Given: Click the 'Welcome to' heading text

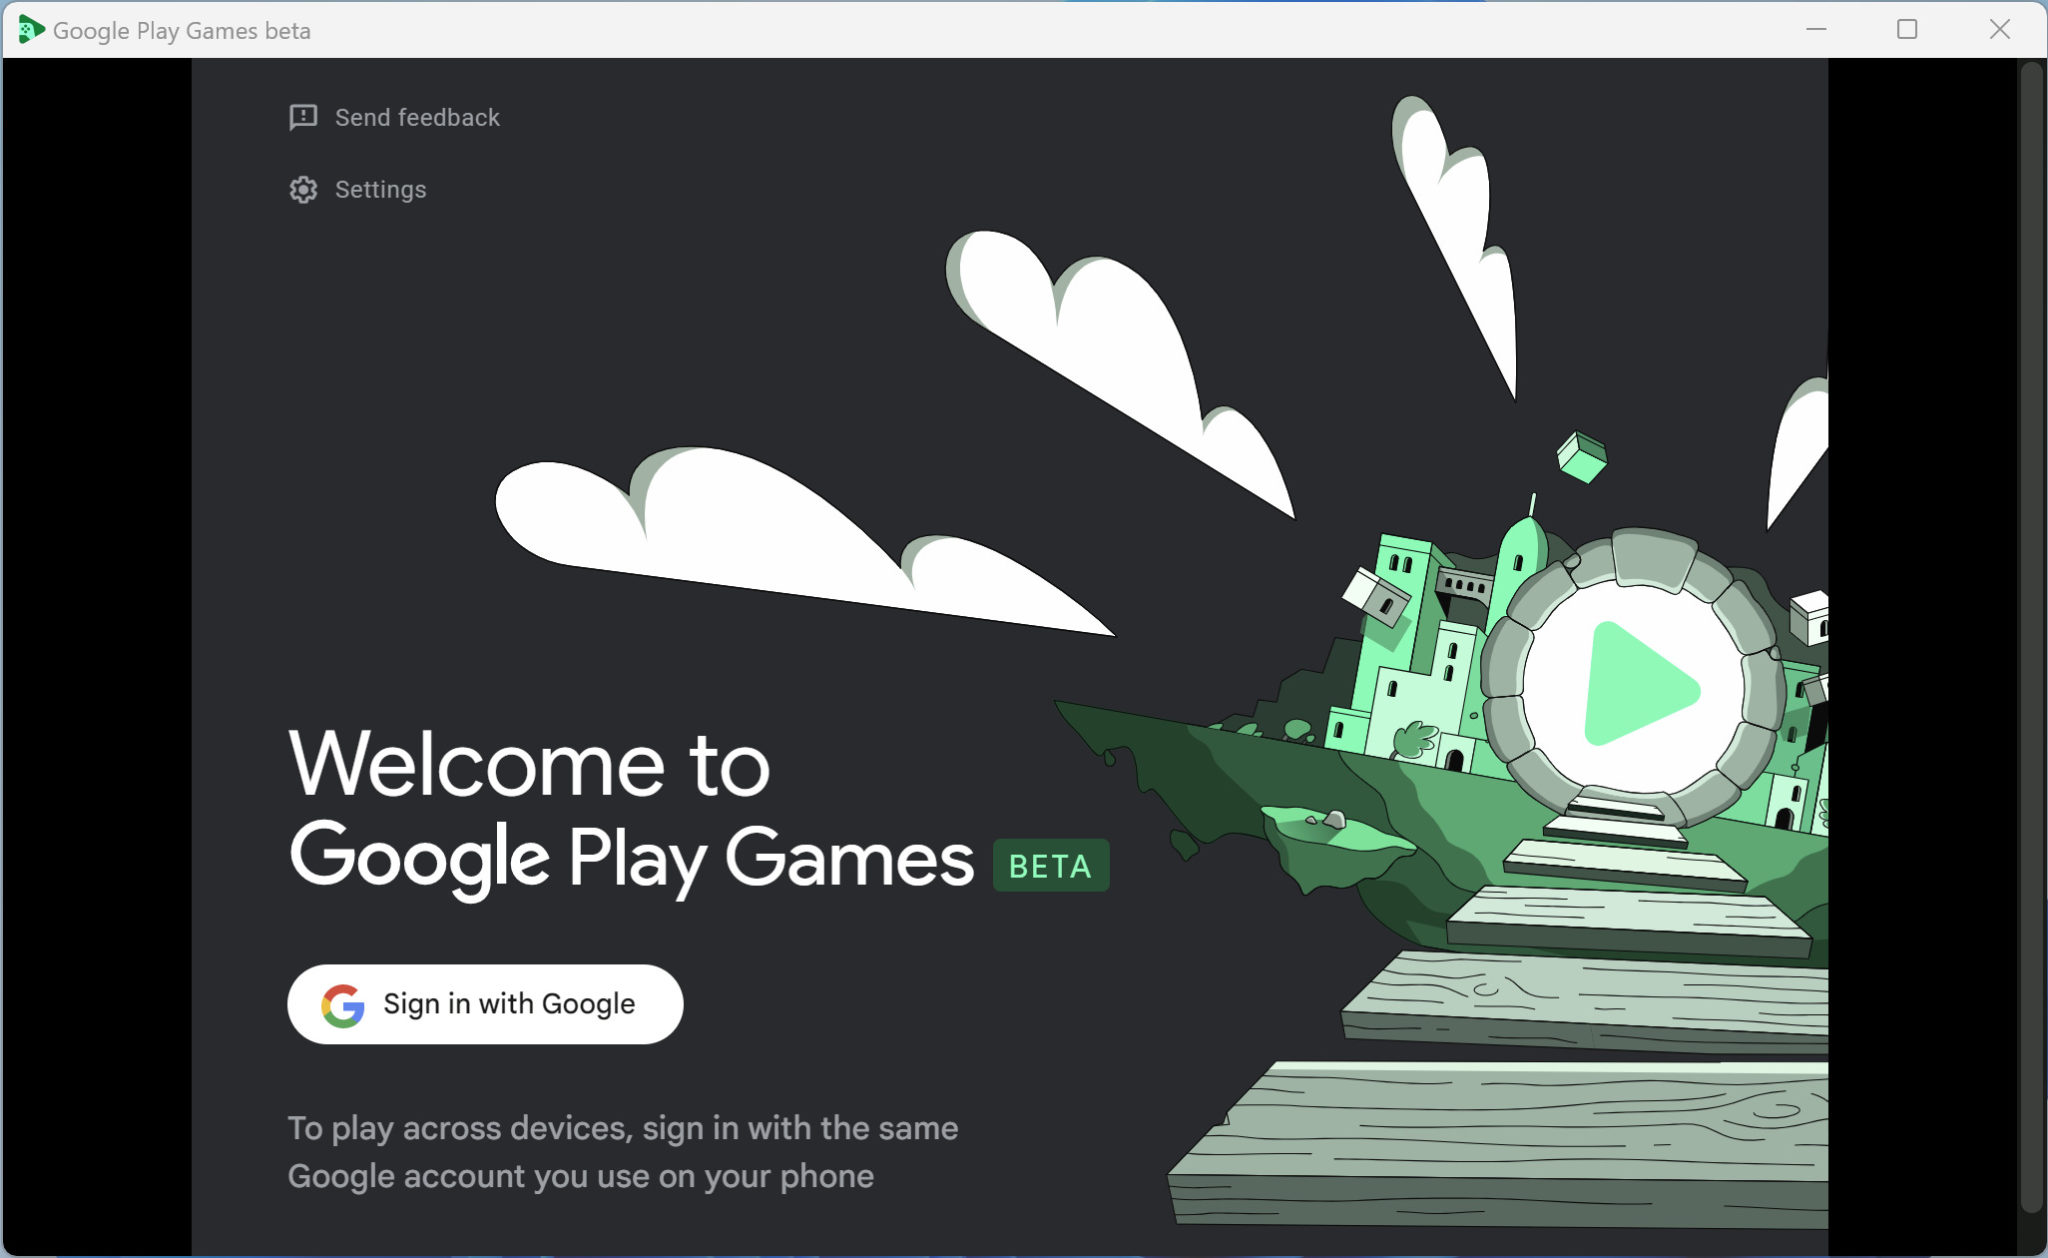Looking at the screenshot, I should (x=529, y=765).
